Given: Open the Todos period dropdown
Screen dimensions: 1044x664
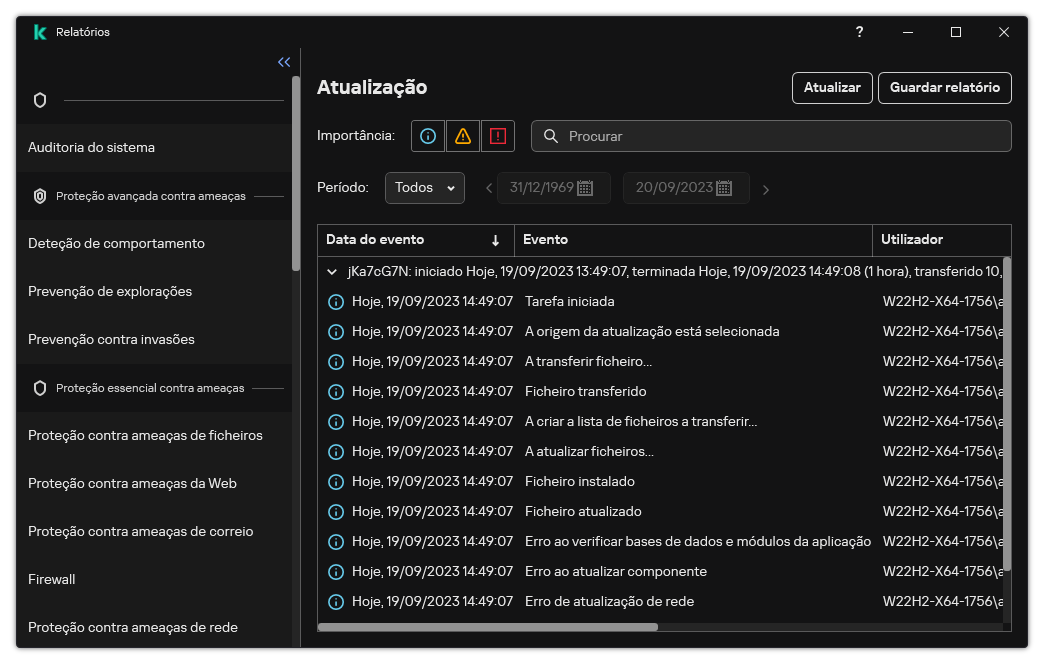Looking at the screenshot, I should click(424, 187).
